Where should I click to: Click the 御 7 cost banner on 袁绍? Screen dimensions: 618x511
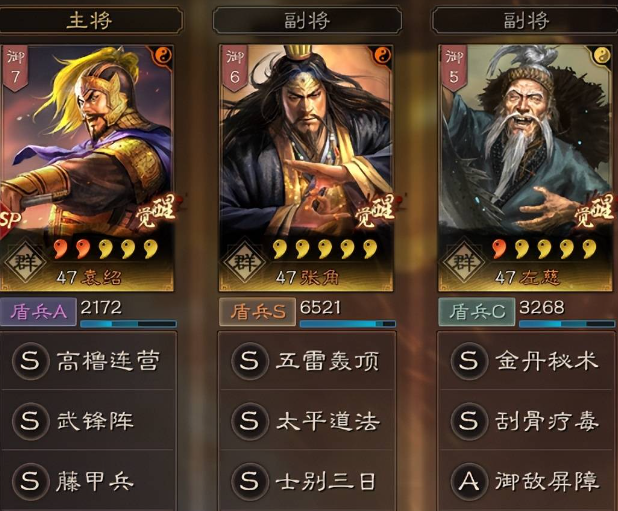pos(15,68)
